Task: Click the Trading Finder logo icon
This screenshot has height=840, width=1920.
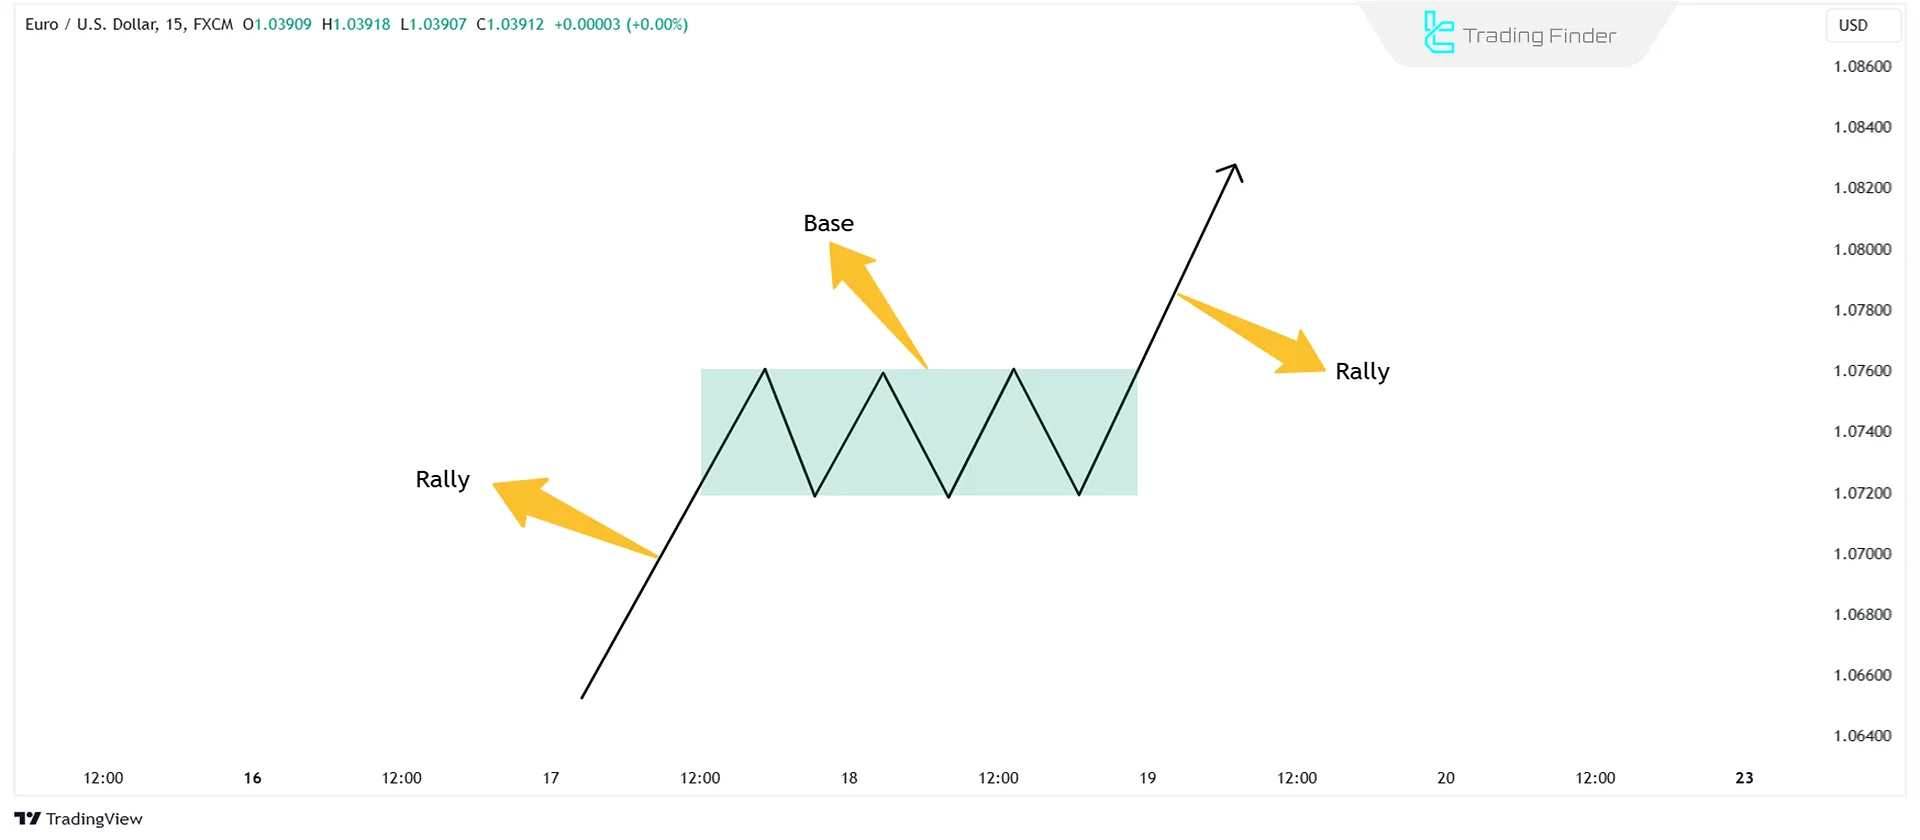Action: pyautogui.click(x=1438, y=33)
